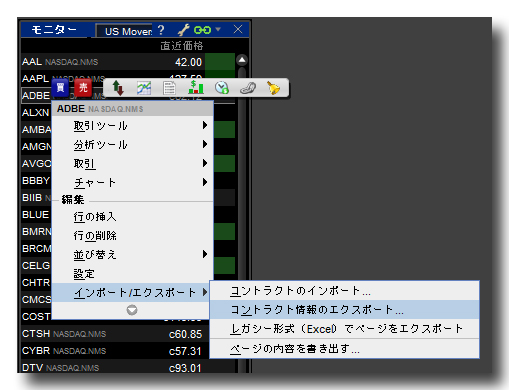509x390 pixels.
Task: Open the チャート submenu
Action: [x=133, y=183]
